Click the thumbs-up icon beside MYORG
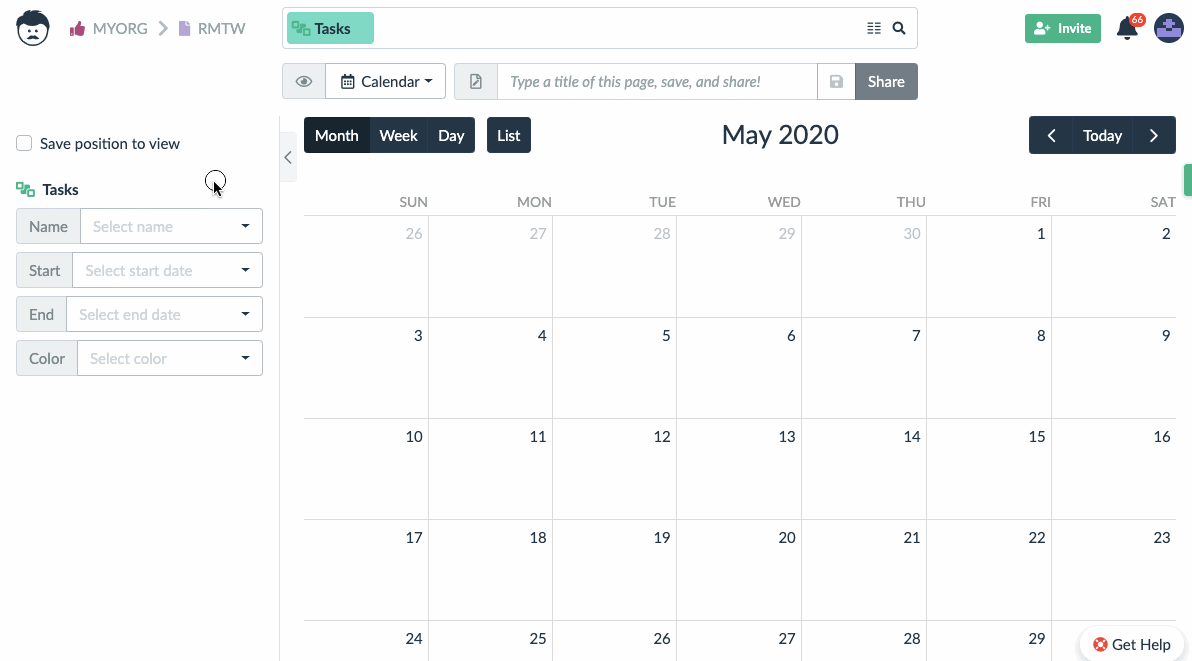The width and height of the screenshot is (1192, 661). click(77, 29)
